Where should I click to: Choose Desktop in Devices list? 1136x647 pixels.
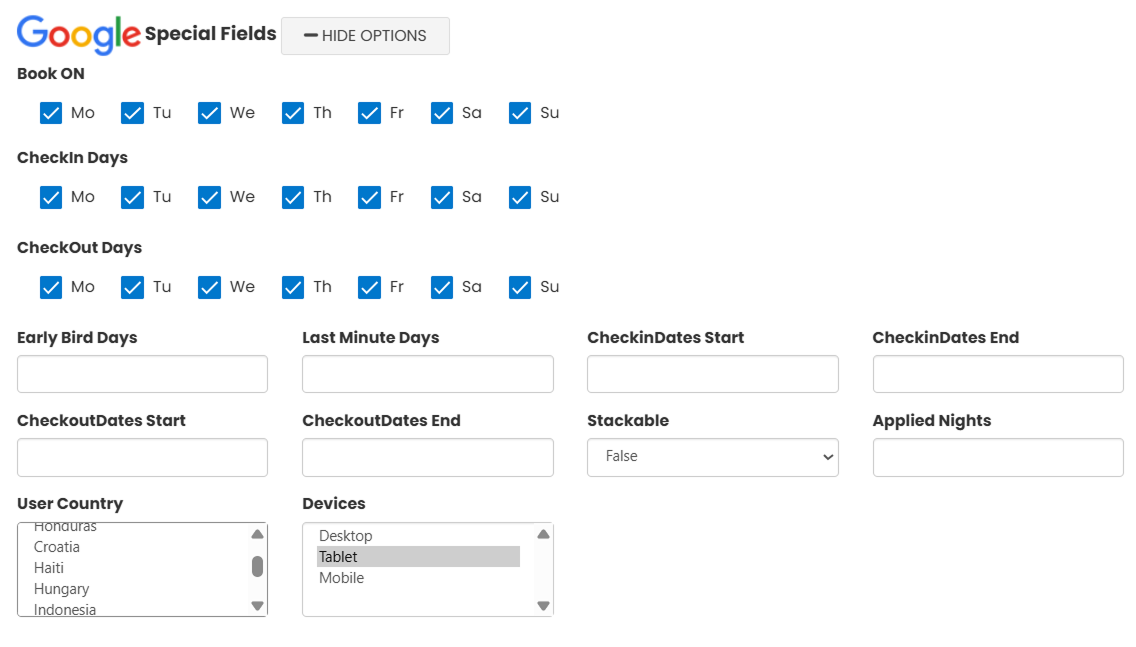point(346,536)
